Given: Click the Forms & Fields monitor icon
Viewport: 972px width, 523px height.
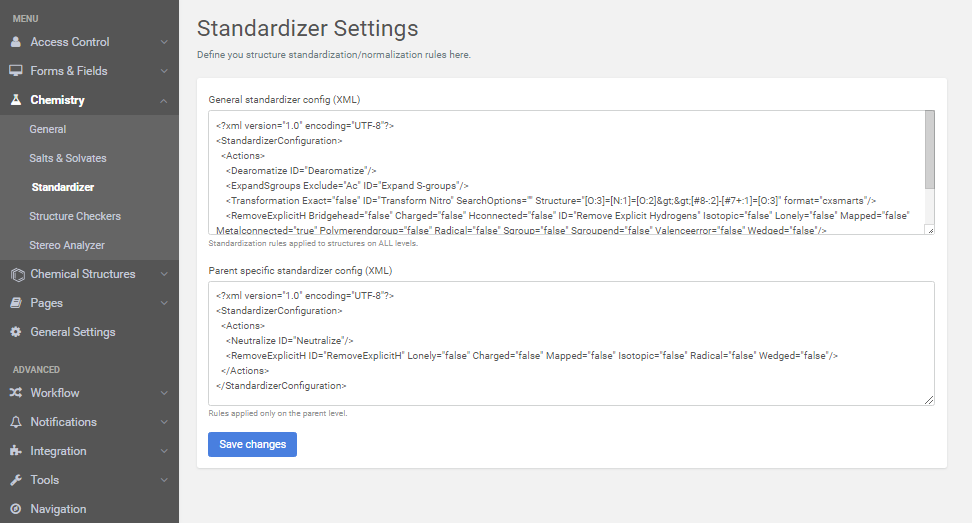Looking at the screenshot, I should 16,71.
